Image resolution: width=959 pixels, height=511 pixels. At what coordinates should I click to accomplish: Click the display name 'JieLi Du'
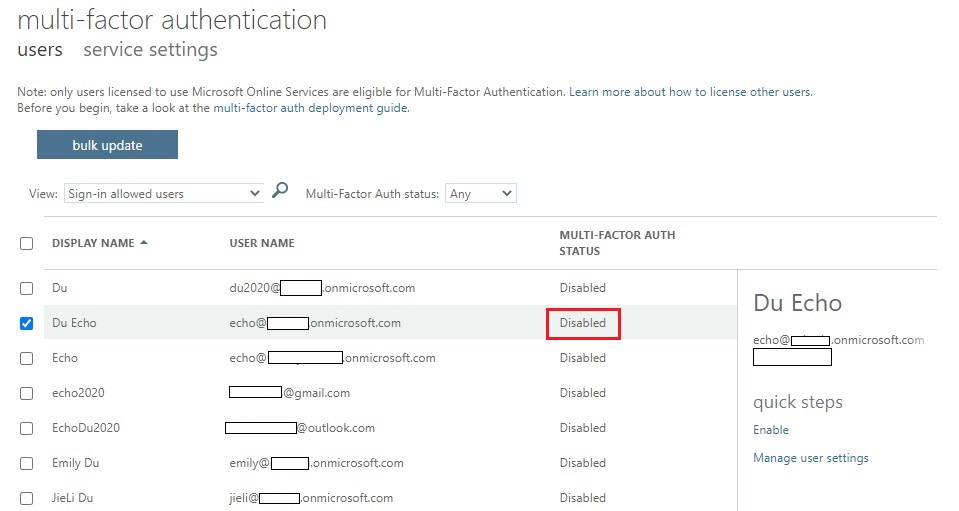(72, 498)
